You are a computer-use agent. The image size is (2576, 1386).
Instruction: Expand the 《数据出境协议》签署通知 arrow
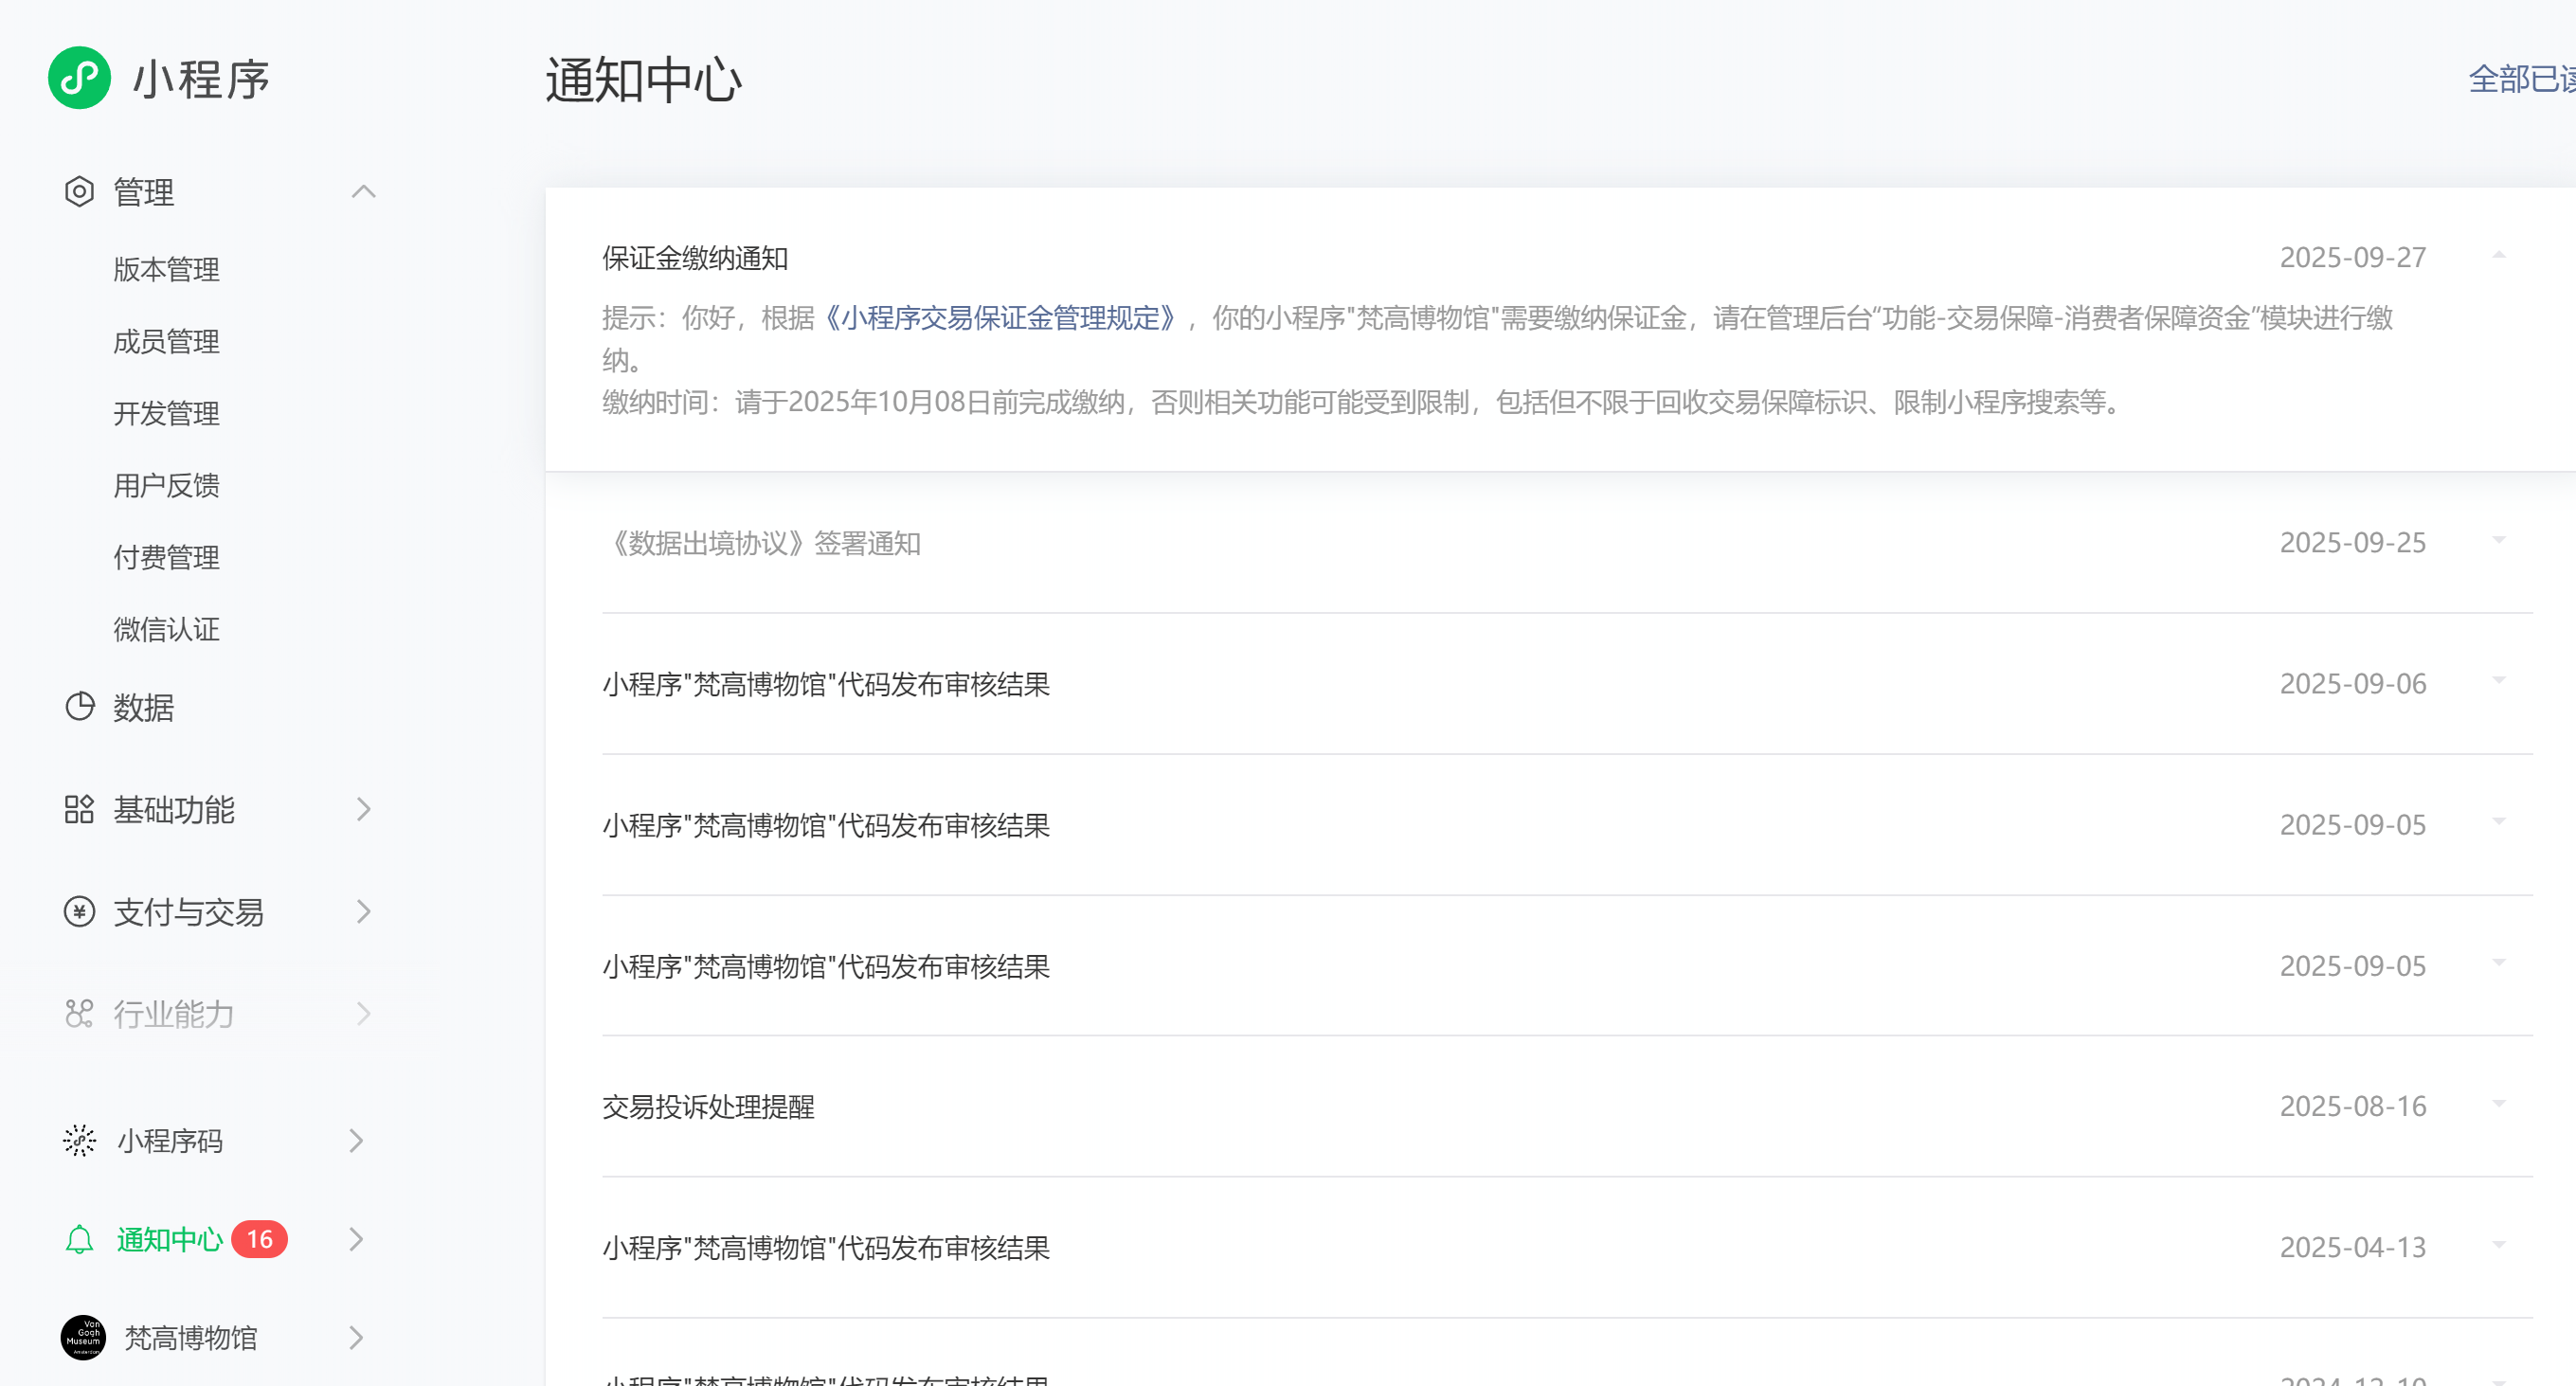[x=2498, y=541]
